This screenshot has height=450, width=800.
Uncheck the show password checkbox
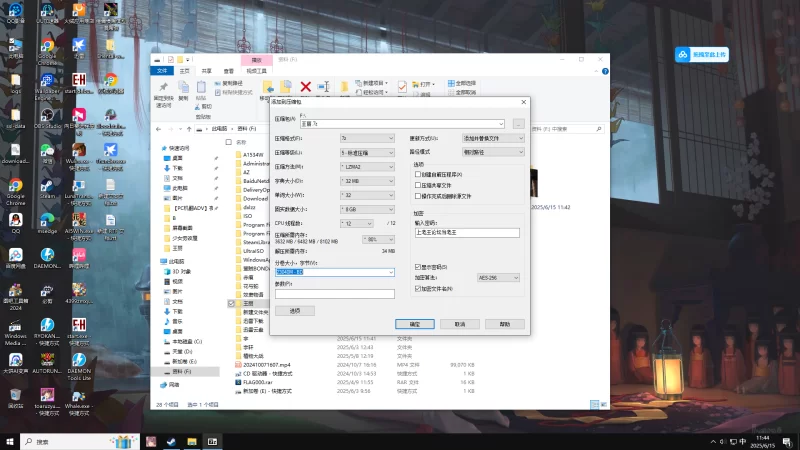pyautogui.click(x=418, y=267)
